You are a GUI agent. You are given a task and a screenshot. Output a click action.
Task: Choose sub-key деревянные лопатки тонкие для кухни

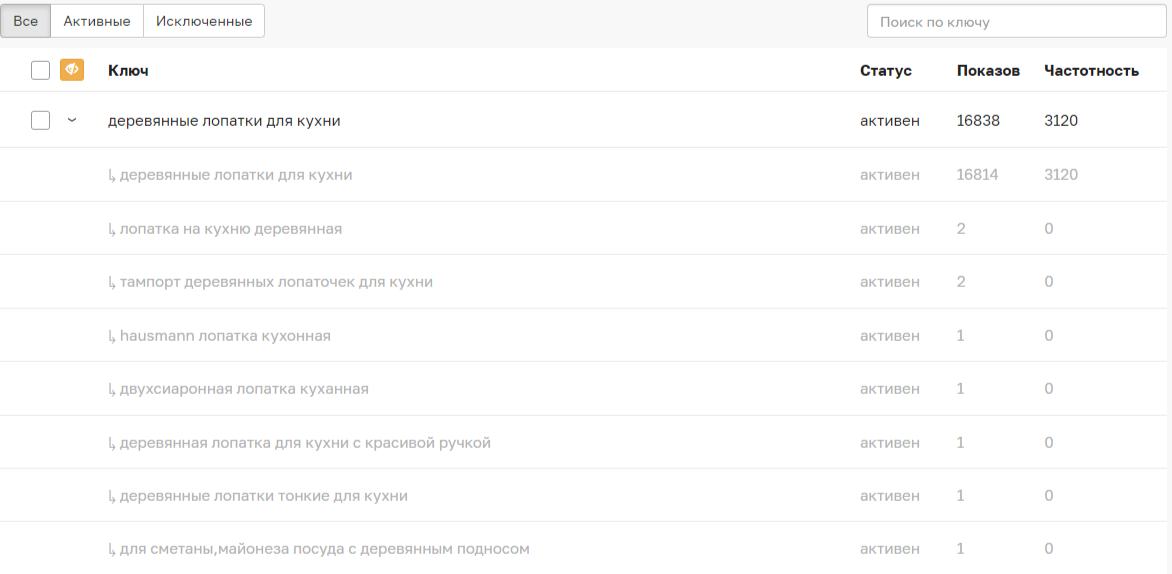coord(263,496)
